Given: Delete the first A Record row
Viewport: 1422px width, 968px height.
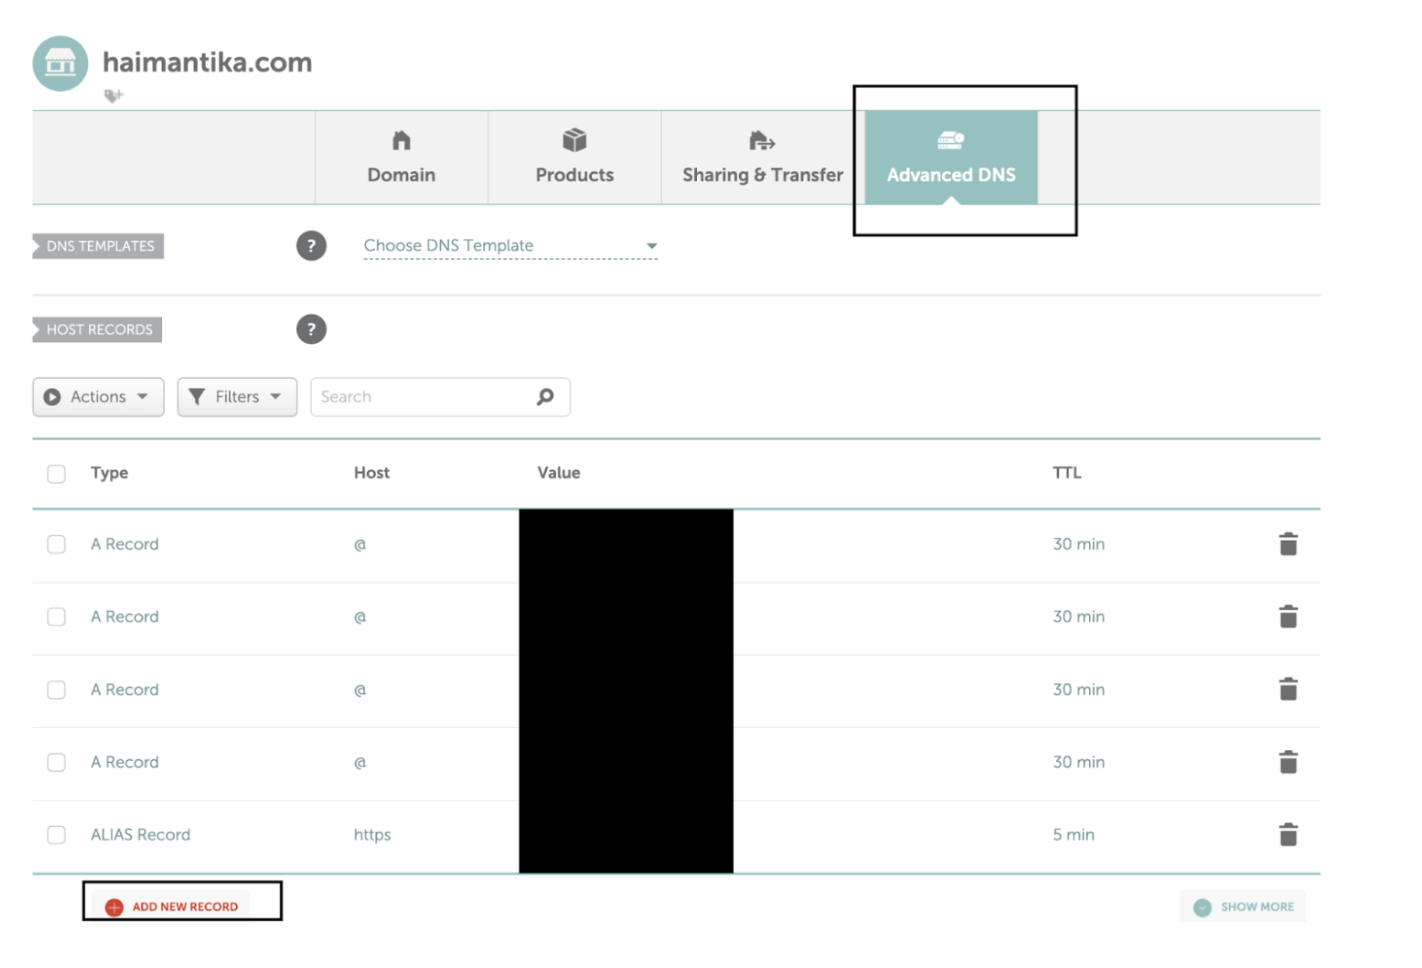Looking at the screenshot, I should [x=1288, y=544].
